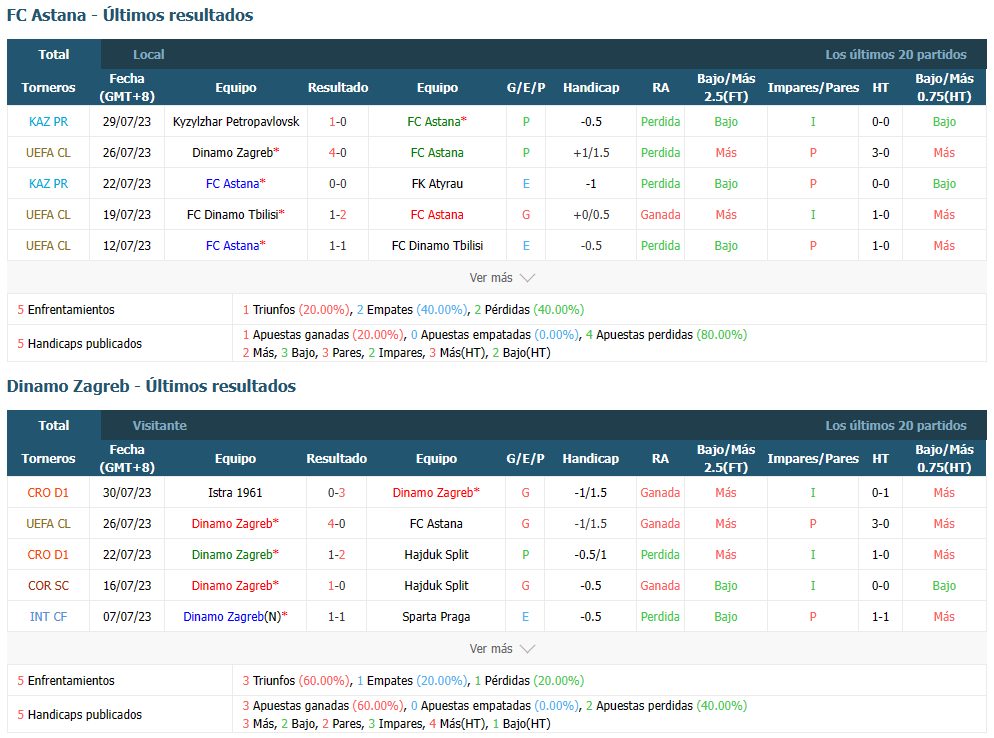Open UEFA CL tournament on 12/07/23 row
Screen dimensions: 994x738
[48, 246]
